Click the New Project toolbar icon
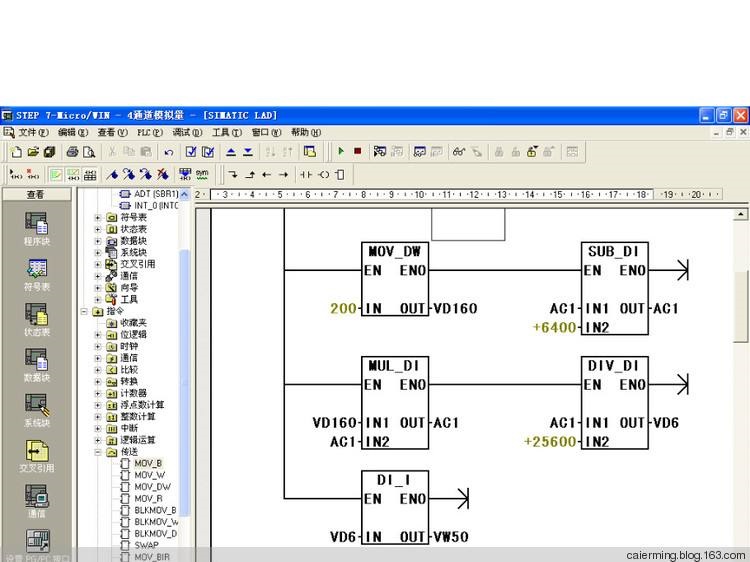 [x=16, y=152]
